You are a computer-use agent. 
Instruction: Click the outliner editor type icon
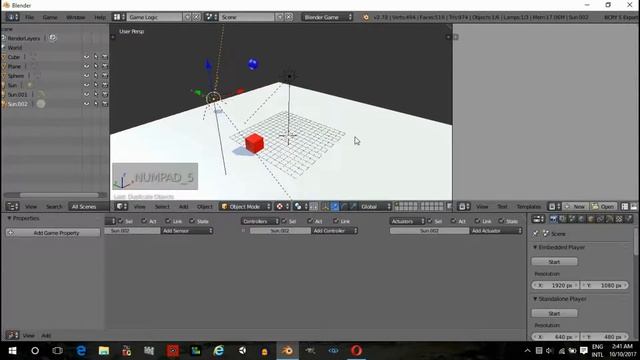point(13,207)
